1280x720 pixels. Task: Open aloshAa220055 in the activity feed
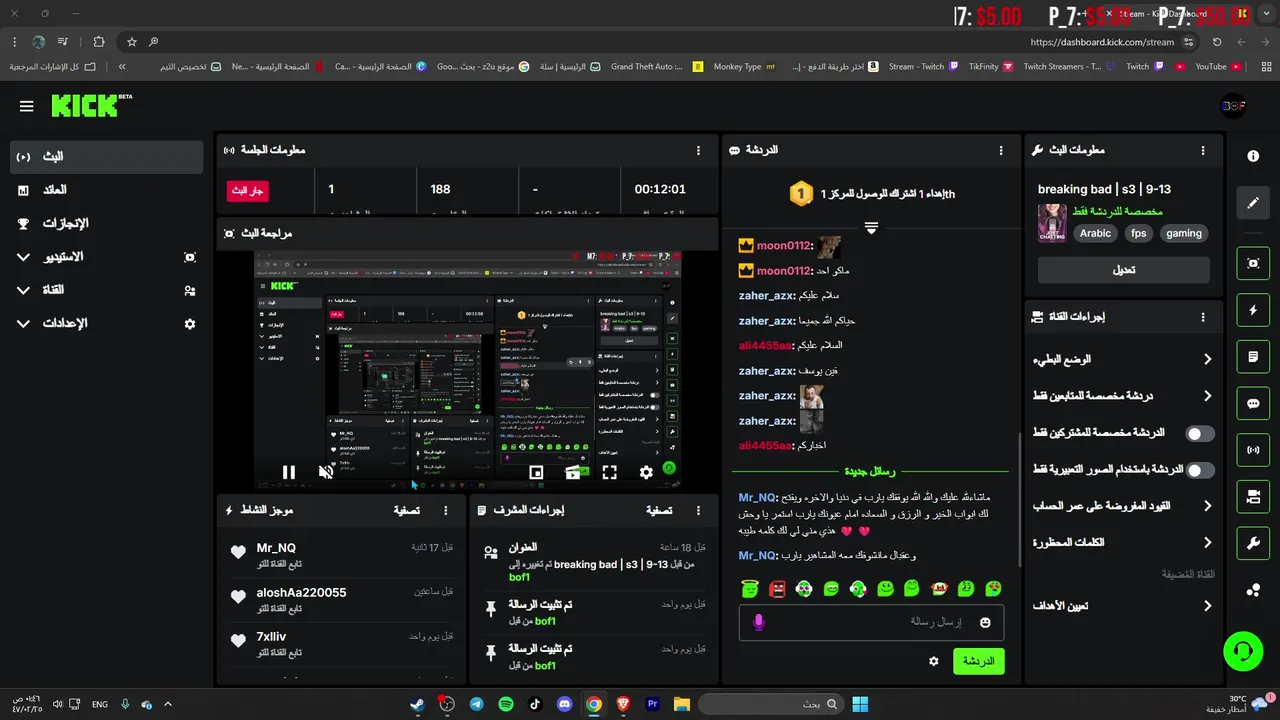pos(301,593)
